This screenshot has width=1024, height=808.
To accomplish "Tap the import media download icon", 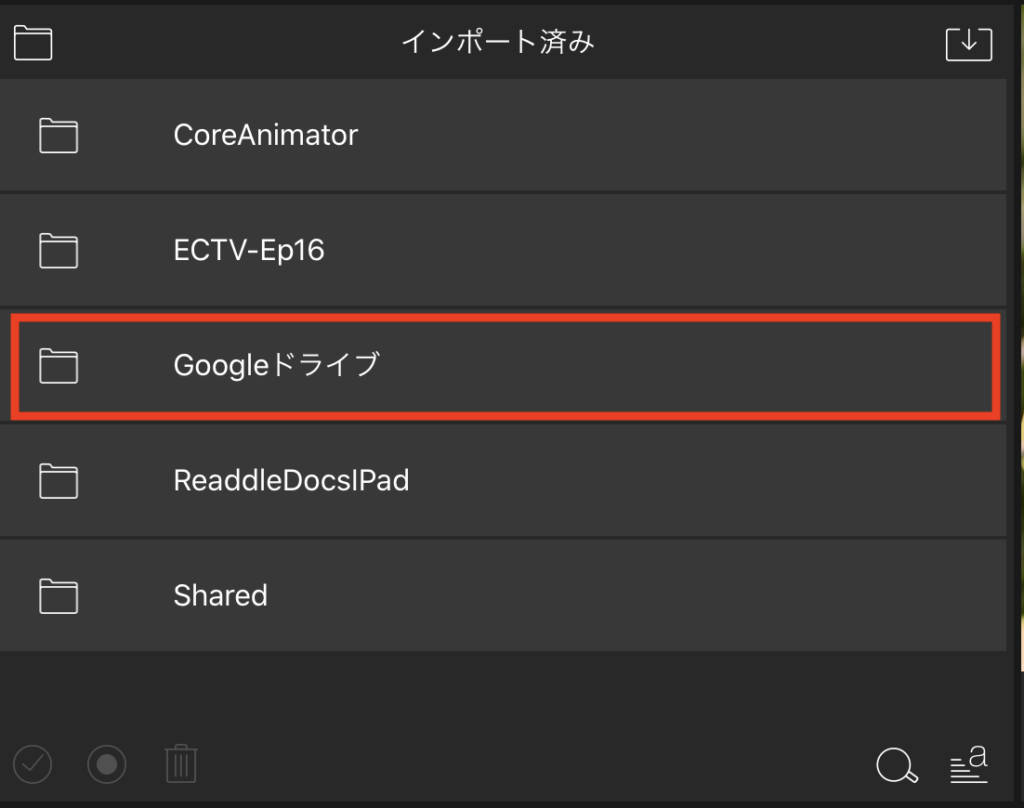I will (968, 43).
